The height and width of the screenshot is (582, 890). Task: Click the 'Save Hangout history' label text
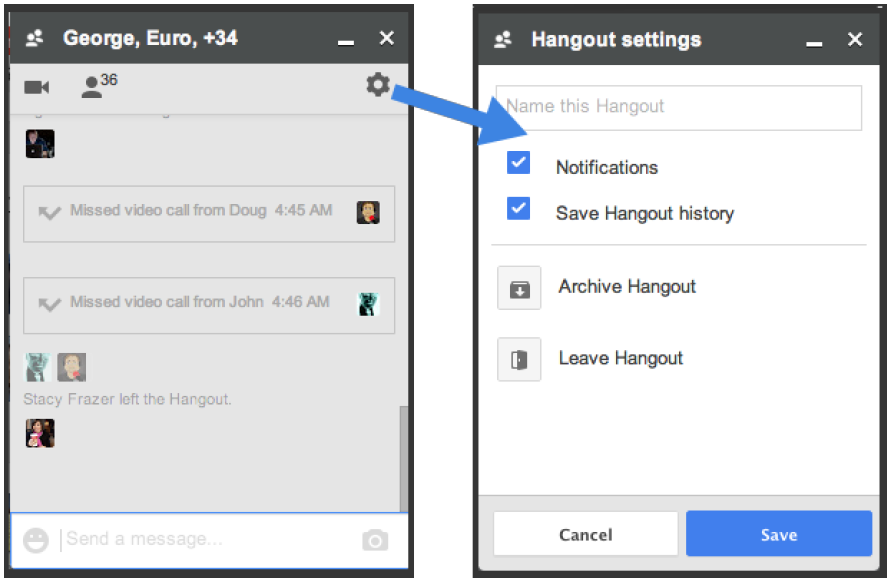[x=645, y=213]
